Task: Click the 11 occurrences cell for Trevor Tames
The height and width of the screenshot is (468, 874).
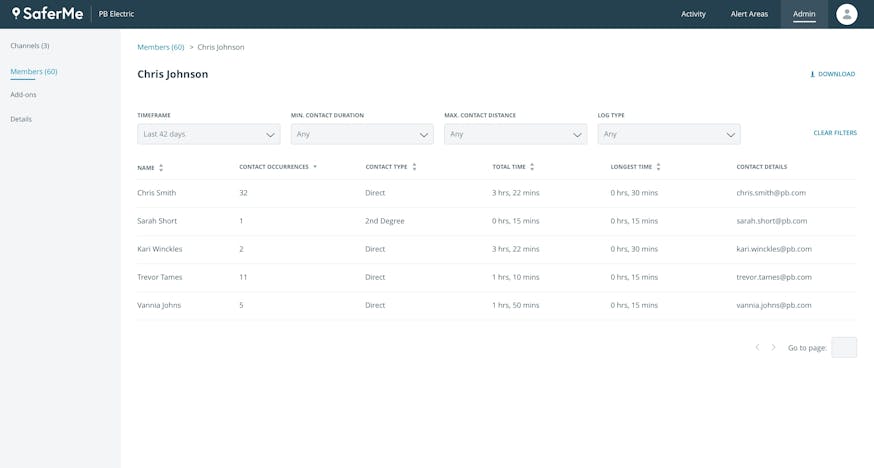Action: click(243, 277)
